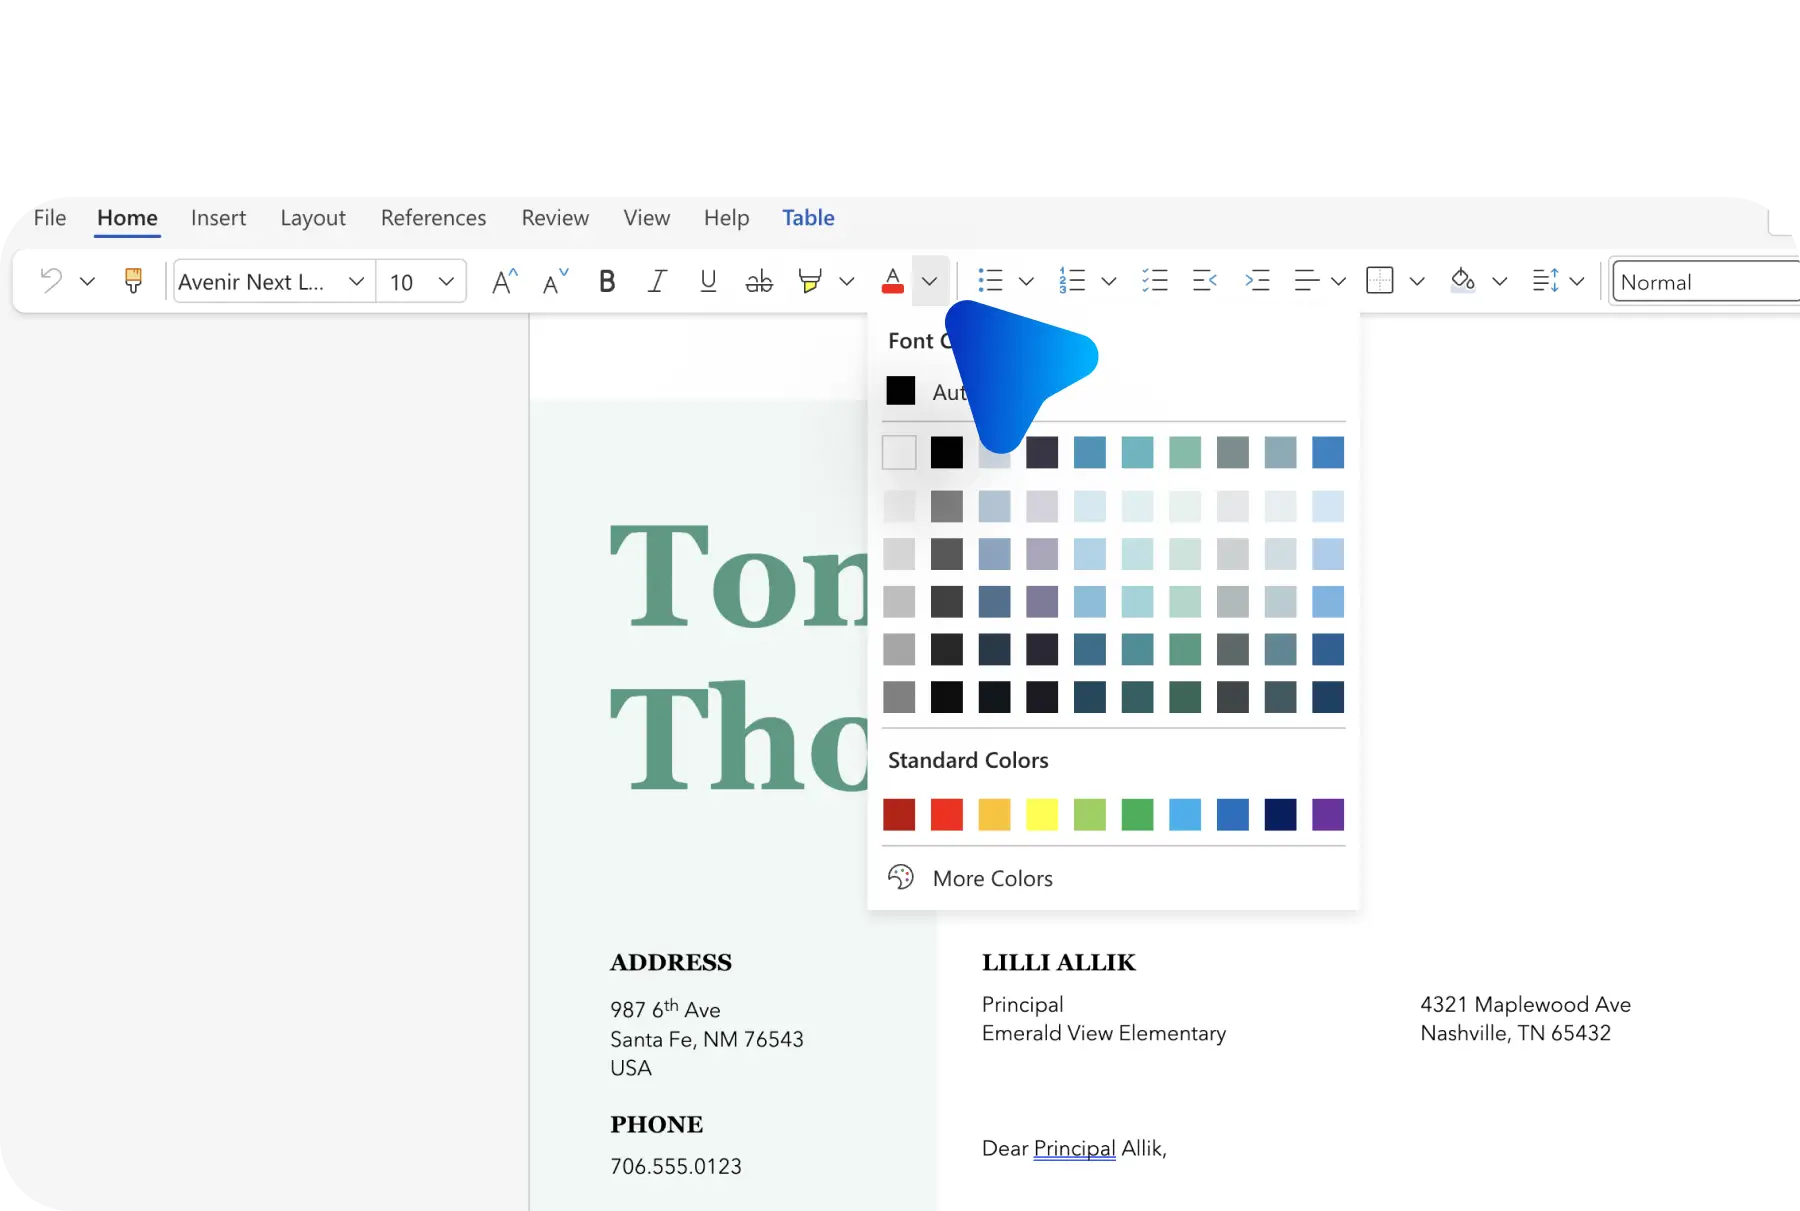The image size is (1800, 1211).
Task: Collapse the font color dropdown arrow
Action: pyautogui.click(x=930, y=282)
